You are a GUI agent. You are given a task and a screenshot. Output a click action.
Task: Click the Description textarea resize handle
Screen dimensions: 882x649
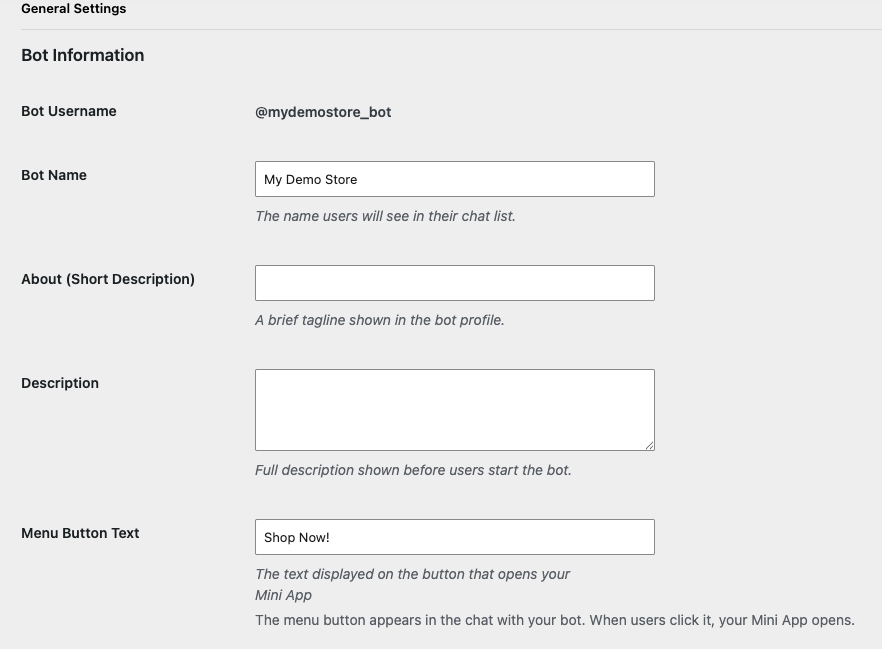click(650, 445)
